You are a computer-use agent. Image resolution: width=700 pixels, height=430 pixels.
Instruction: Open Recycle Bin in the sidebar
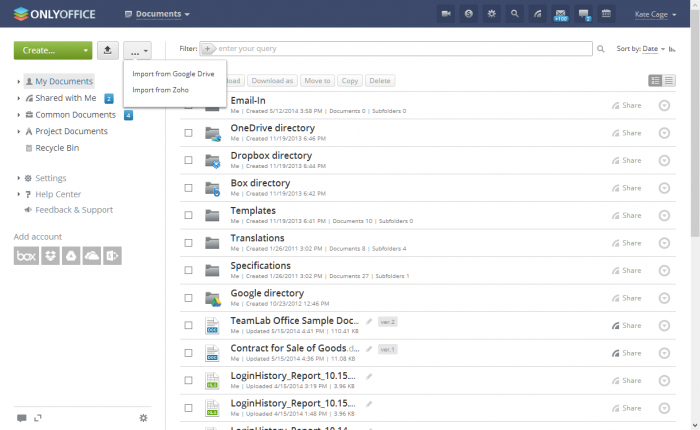[x=57, y=148]
